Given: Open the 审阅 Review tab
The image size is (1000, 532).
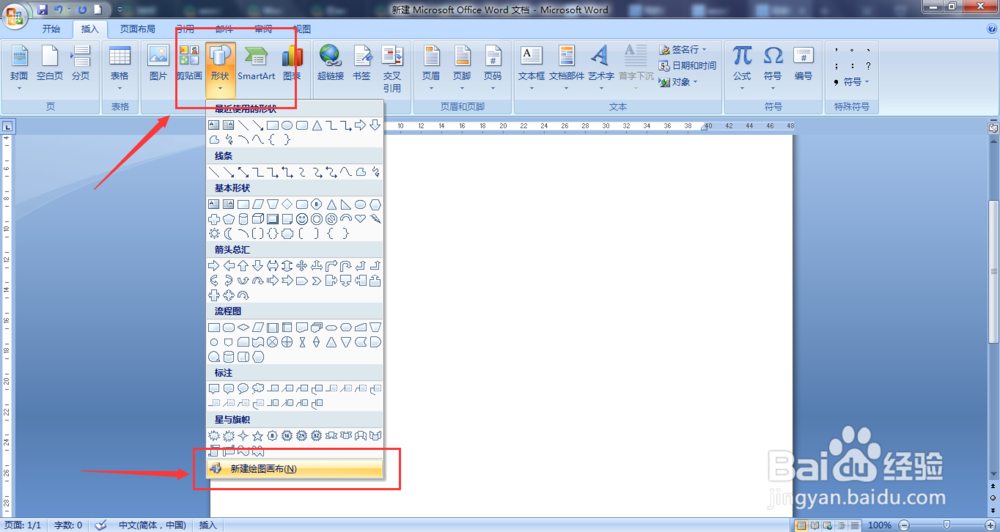Looking at the screenshot, I should point(263,29).
